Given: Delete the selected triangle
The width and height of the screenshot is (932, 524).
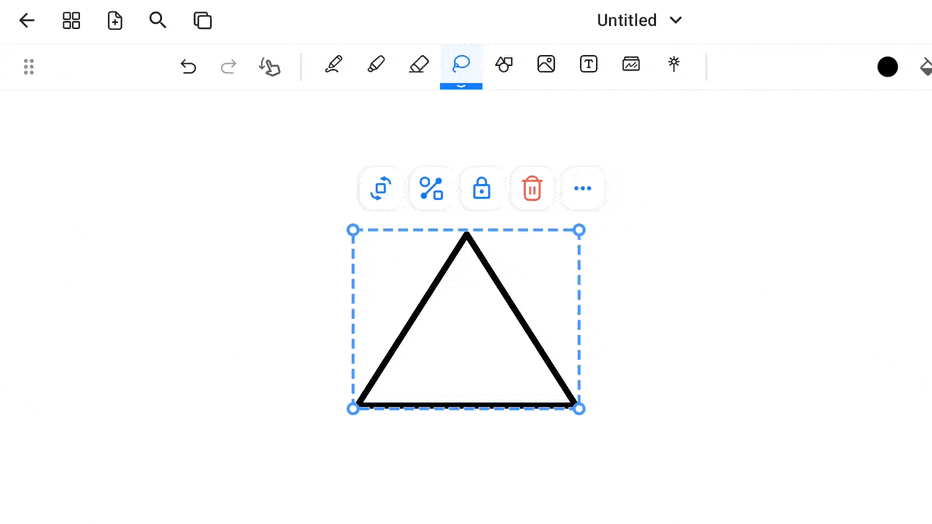Looking at the screenshot, I should [532, 188].
